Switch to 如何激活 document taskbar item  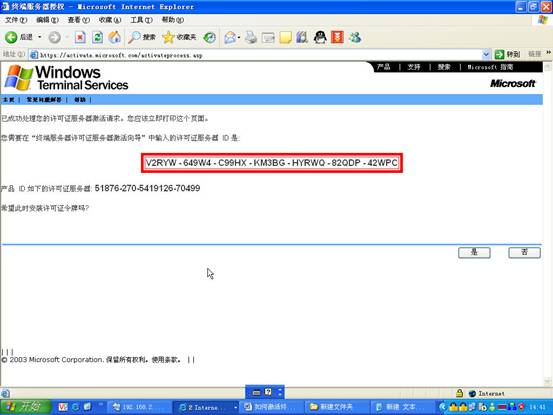click(x=271, y=407)
